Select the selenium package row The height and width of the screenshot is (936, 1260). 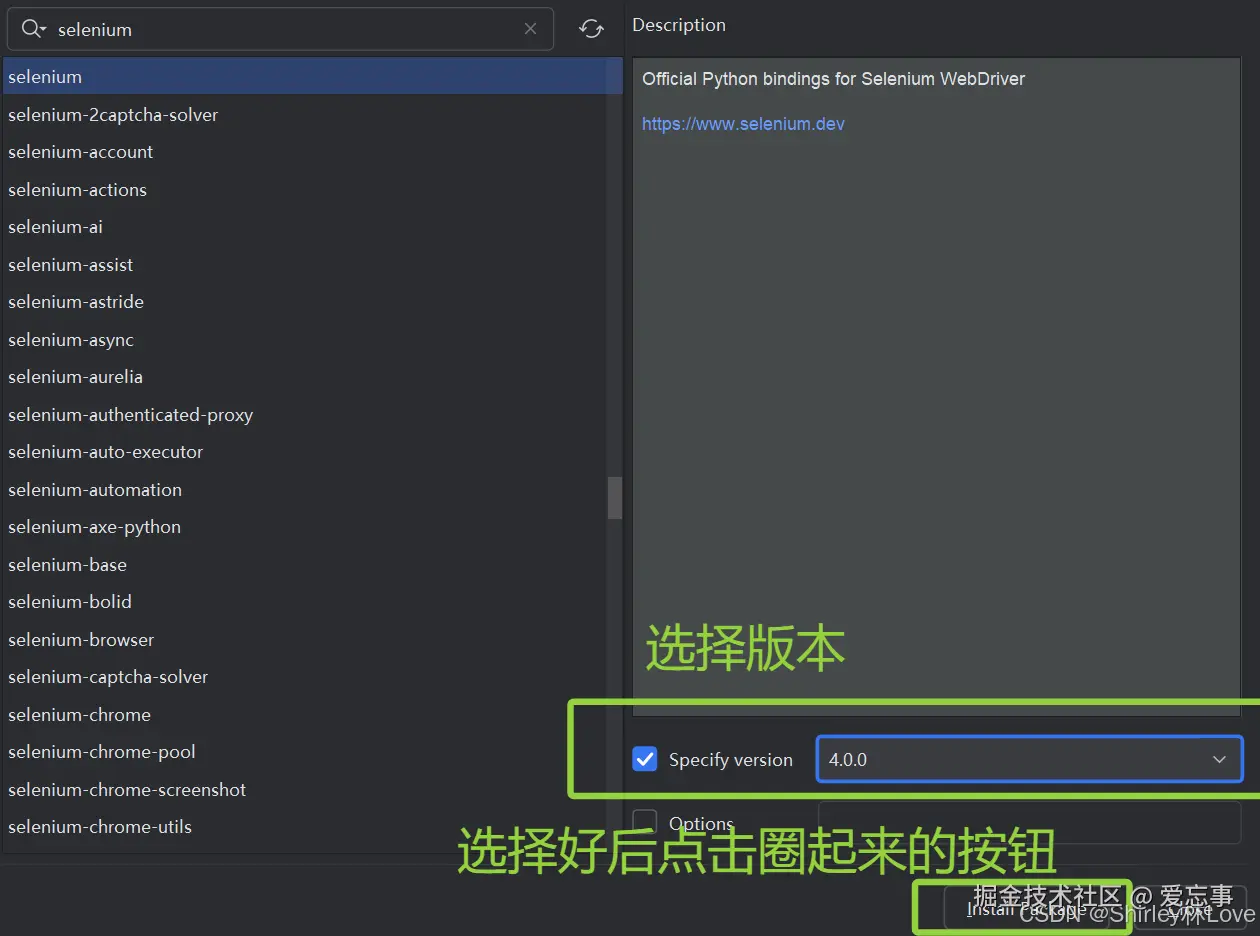coord(312,77)
